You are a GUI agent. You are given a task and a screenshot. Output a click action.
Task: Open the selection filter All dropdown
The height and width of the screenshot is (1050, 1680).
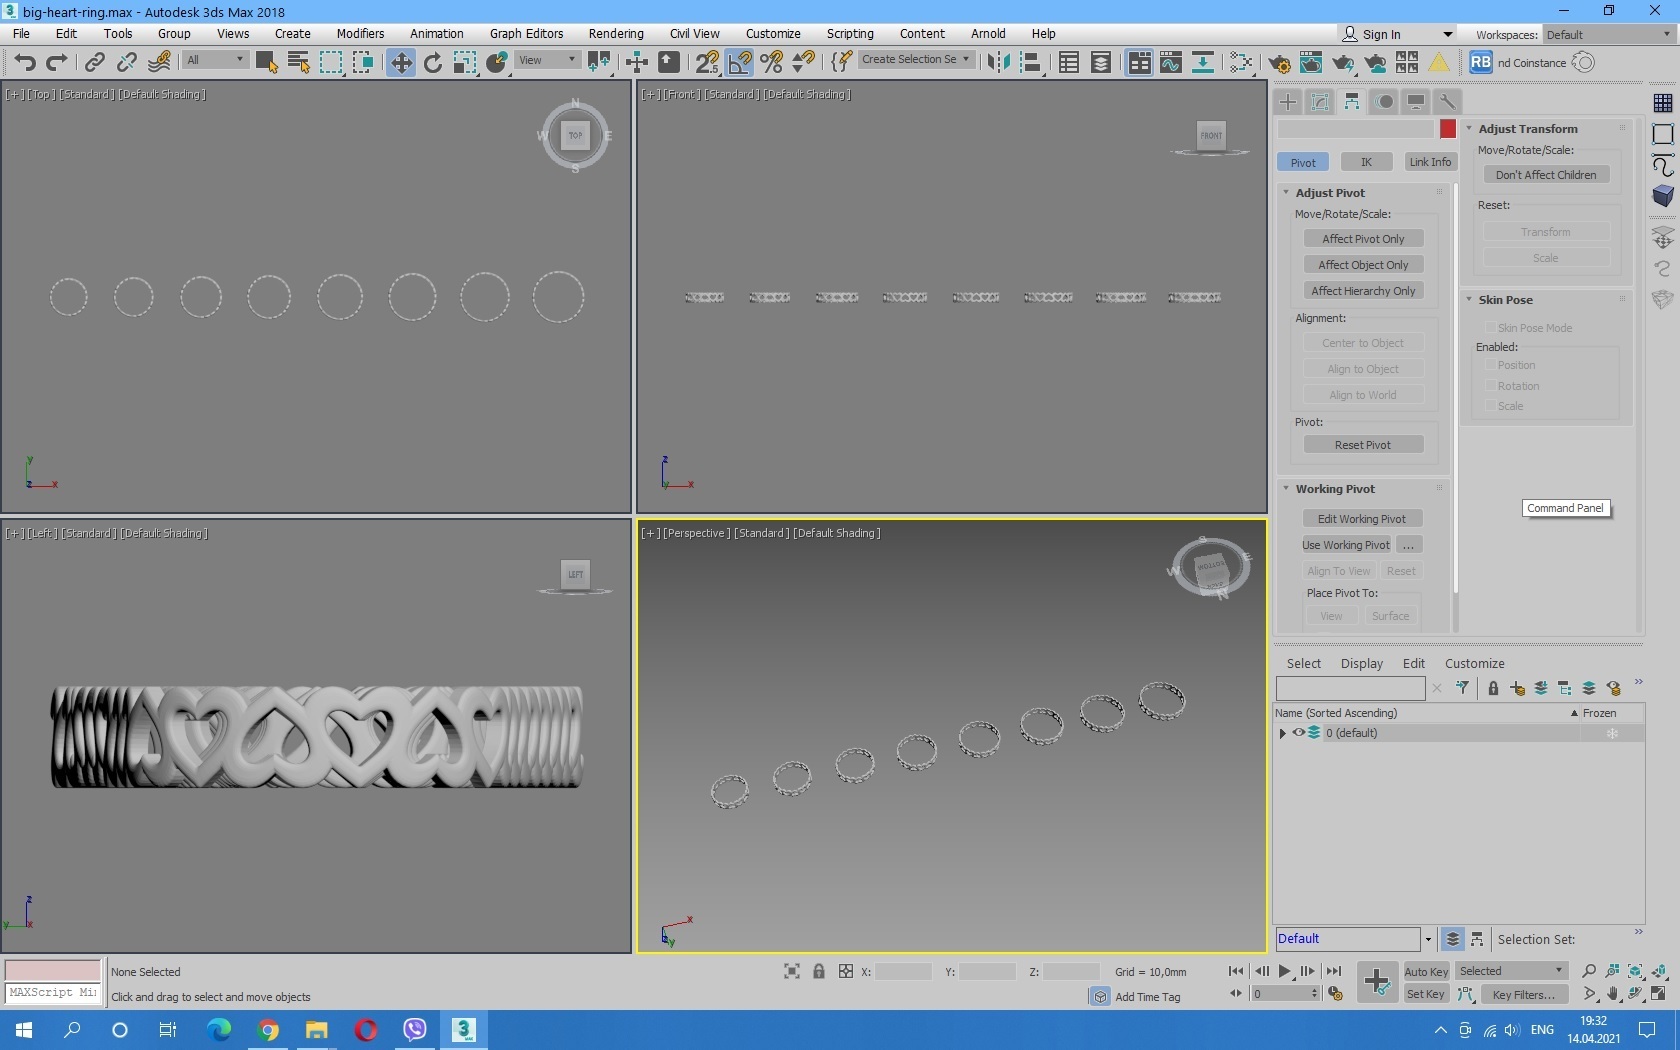216,60
